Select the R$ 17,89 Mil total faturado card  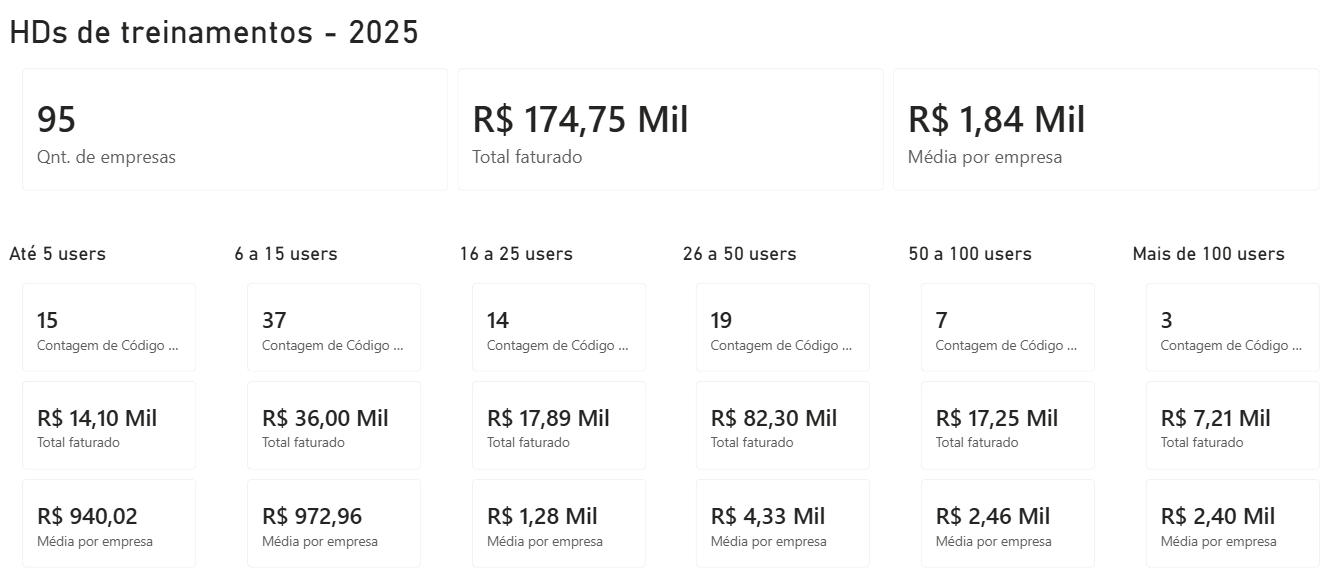tap(559, 425)
